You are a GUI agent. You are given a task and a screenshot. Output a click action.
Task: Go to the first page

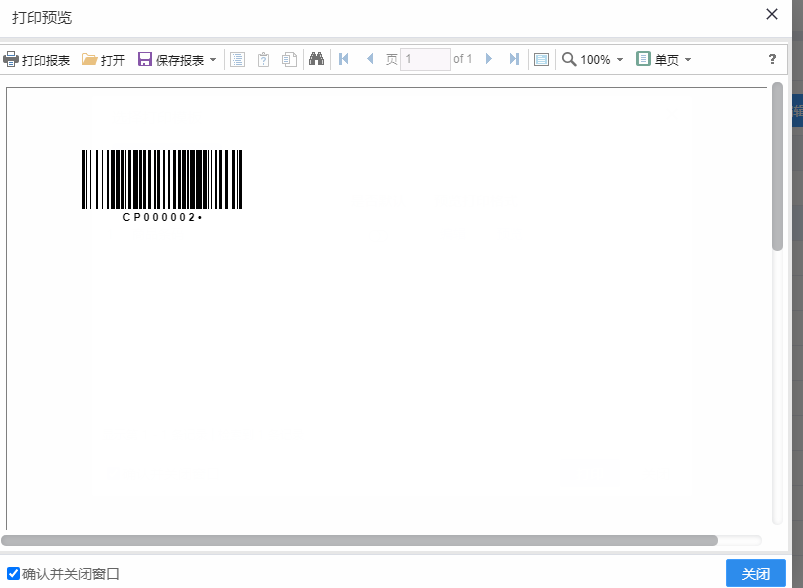click(x=344, y=59)
